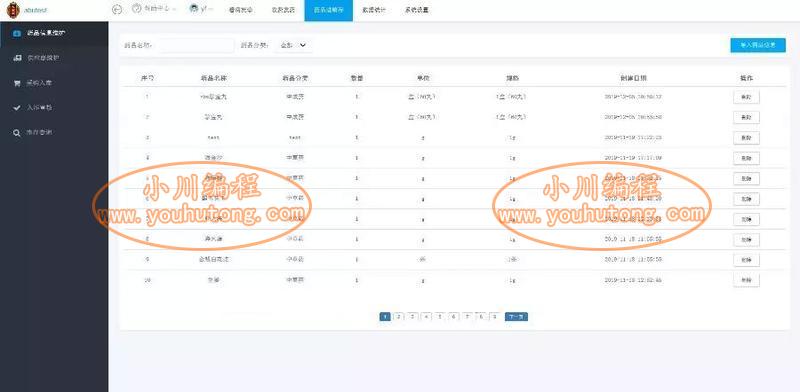This screenshot has width=800, height=392.
Task: Switch to the 数据统计 tab
Action: (x=374, y=10)
